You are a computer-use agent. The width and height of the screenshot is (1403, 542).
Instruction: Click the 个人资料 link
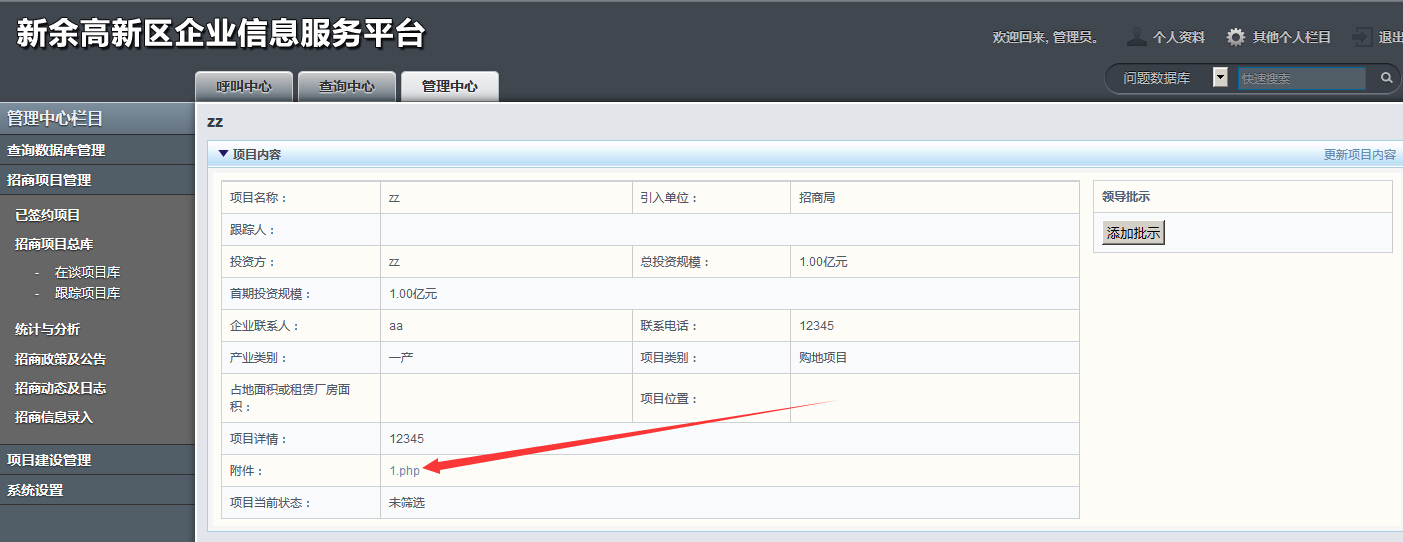[x=1178, y=37]
